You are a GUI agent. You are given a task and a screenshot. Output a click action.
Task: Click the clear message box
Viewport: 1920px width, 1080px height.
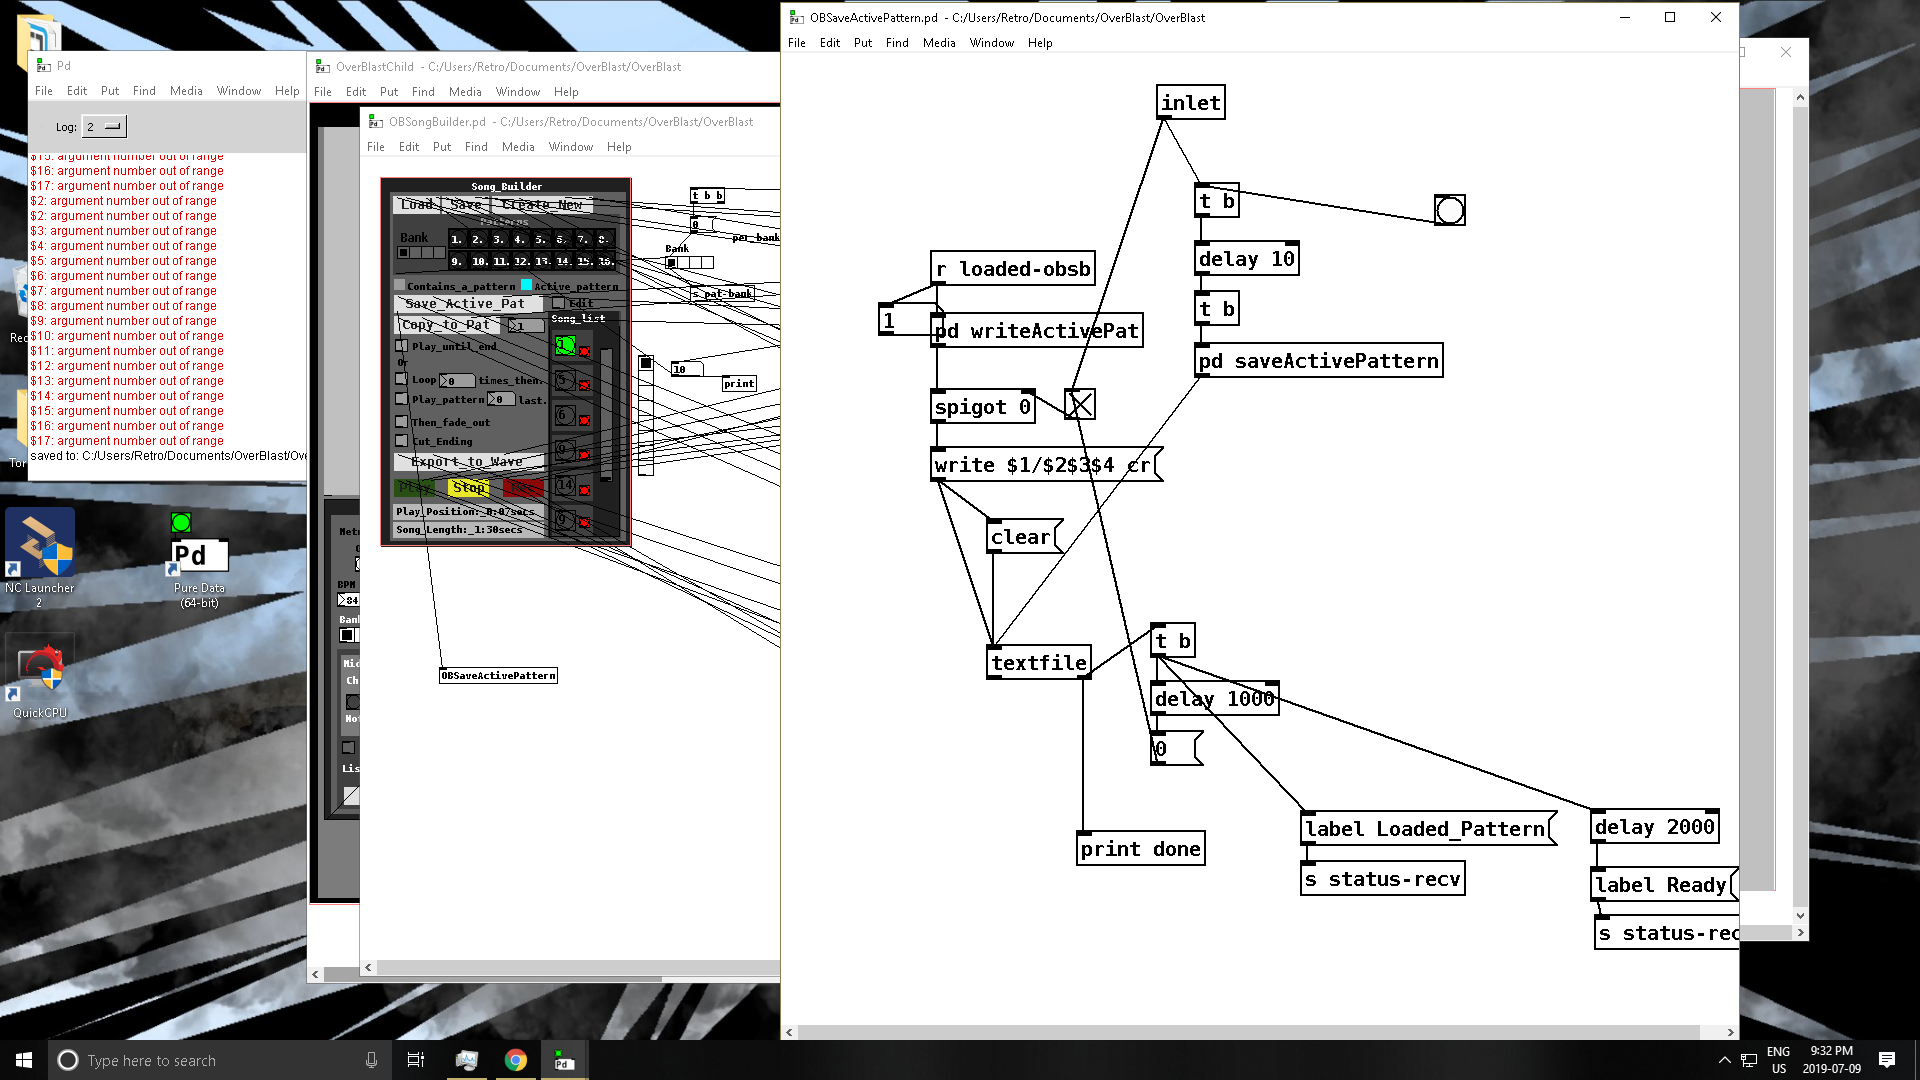pos(1024,537)
